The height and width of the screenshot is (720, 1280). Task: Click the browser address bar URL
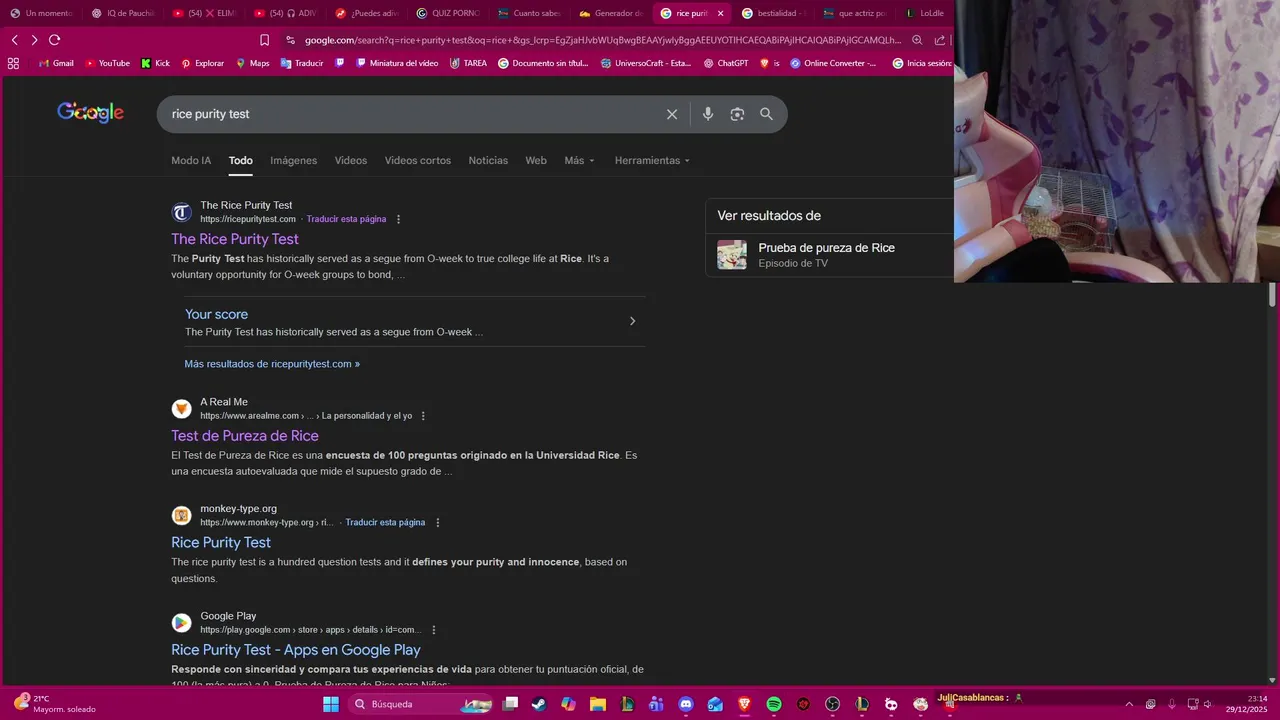pos(602,40)
